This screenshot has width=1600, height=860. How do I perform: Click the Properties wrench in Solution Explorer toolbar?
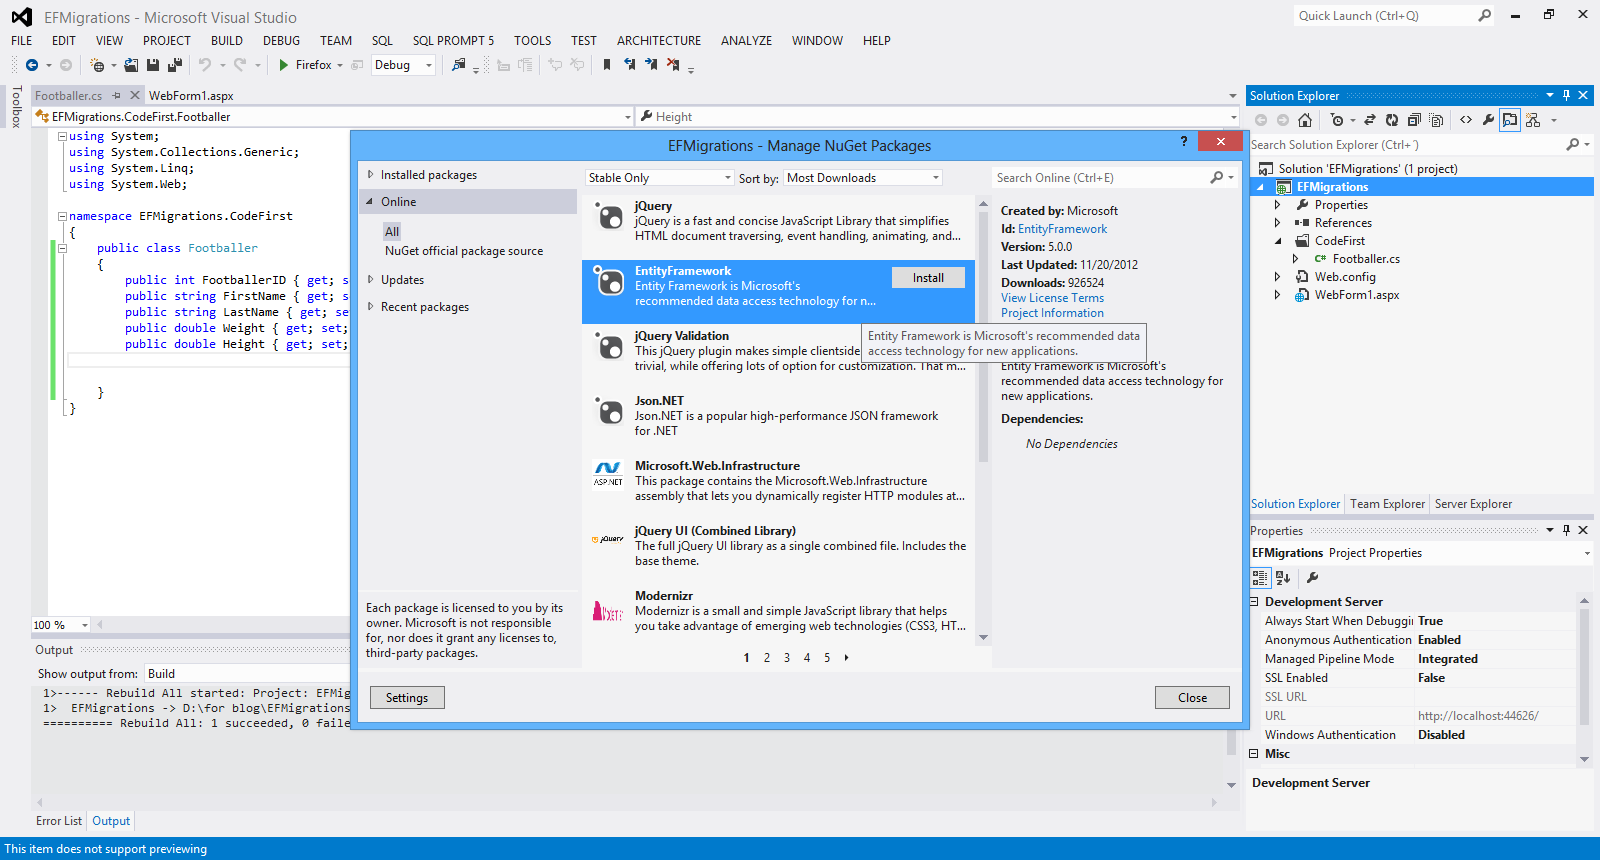coord(1488,120)
